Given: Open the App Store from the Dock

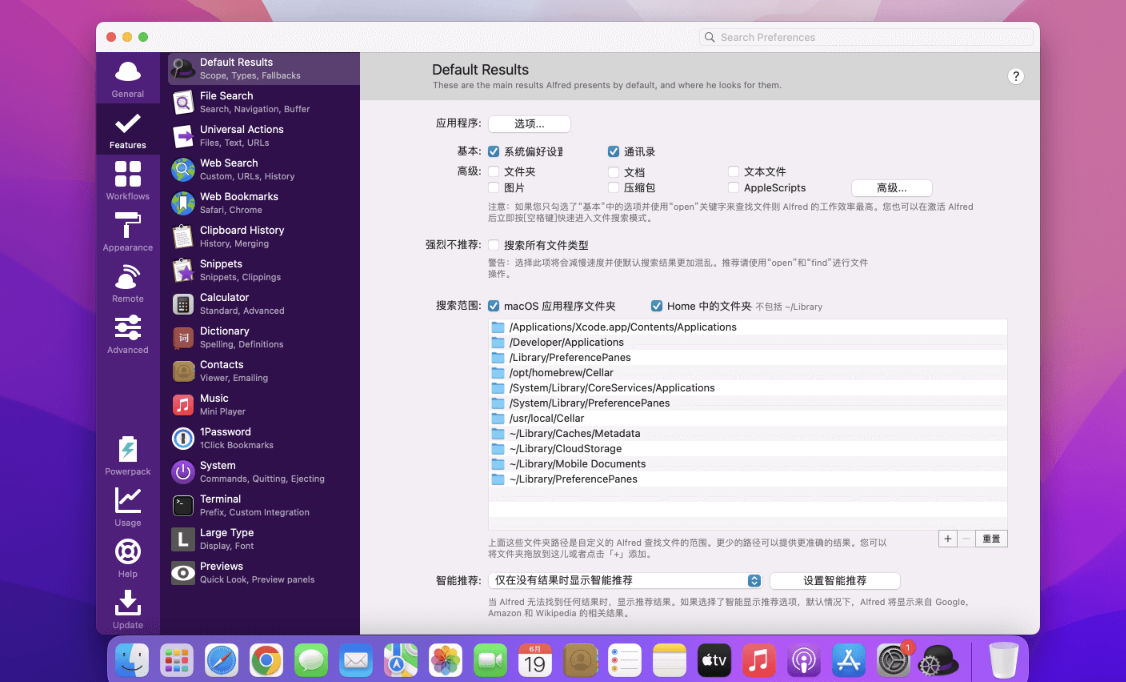Looking at the screenshot, I should tap(848, 660).
